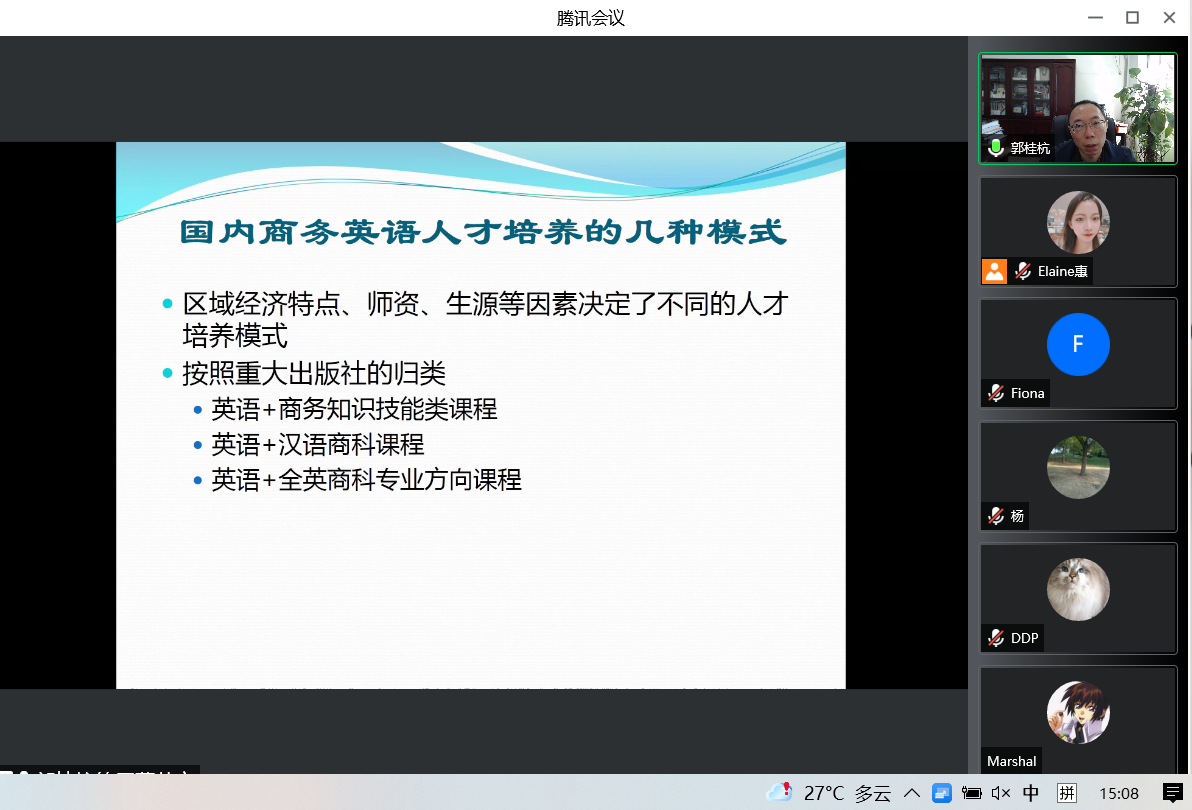Viewport: 1192px width, 810px height.
Task: Click the orange host icon next to Elaine
Action: (994, 271)
